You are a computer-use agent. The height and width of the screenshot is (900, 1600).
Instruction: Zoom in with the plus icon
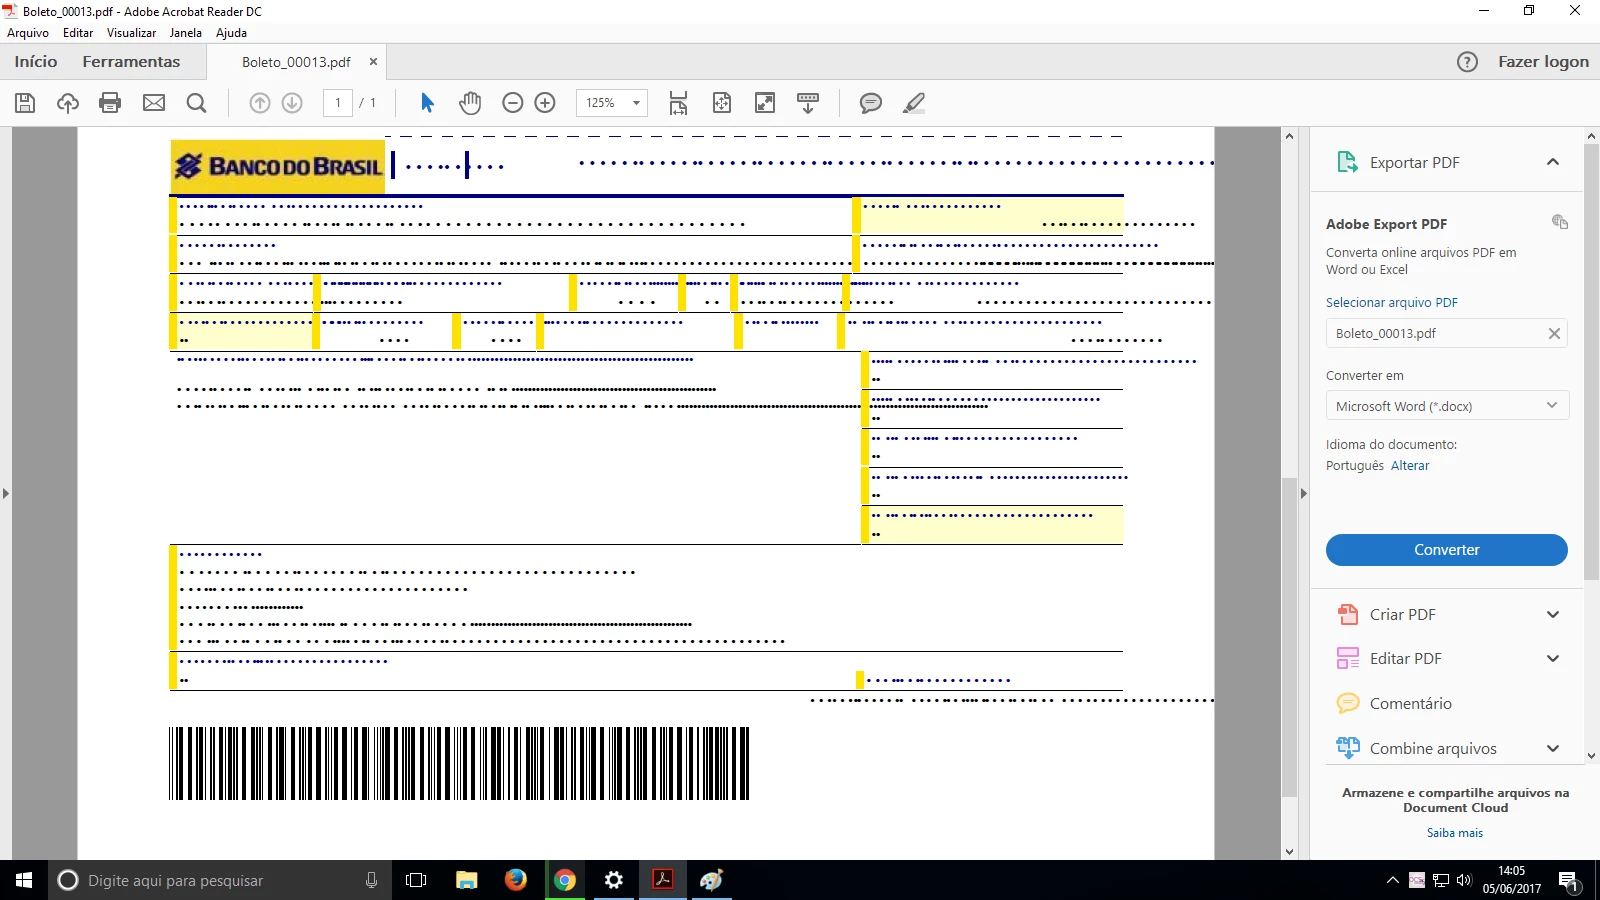click(545, 103)
